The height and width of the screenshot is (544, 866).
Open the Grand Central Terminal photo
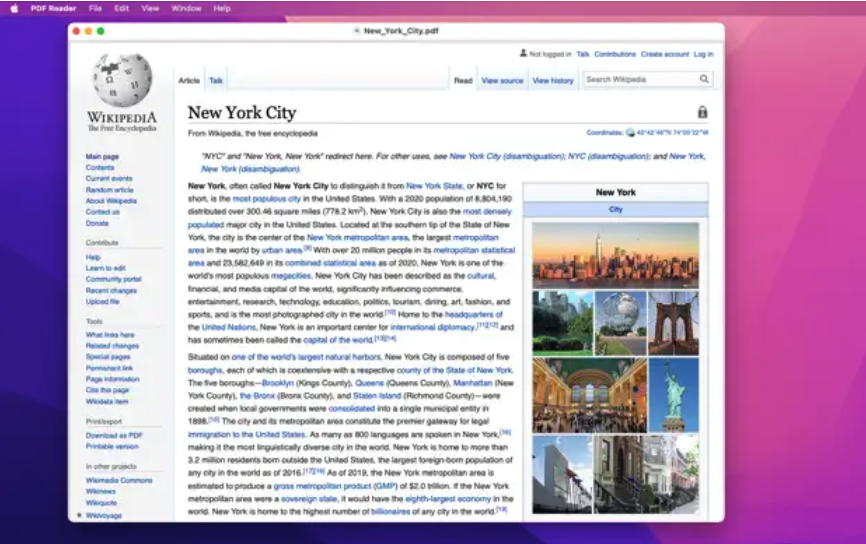[x=589, y=395]
